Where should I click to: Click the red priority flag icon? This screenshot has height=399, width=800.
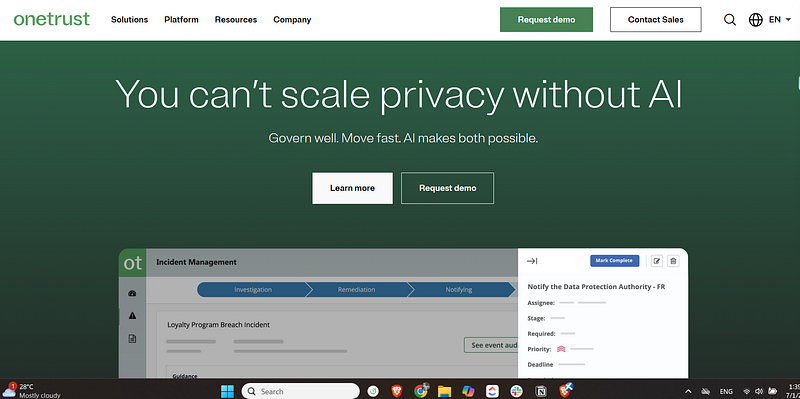561,349
